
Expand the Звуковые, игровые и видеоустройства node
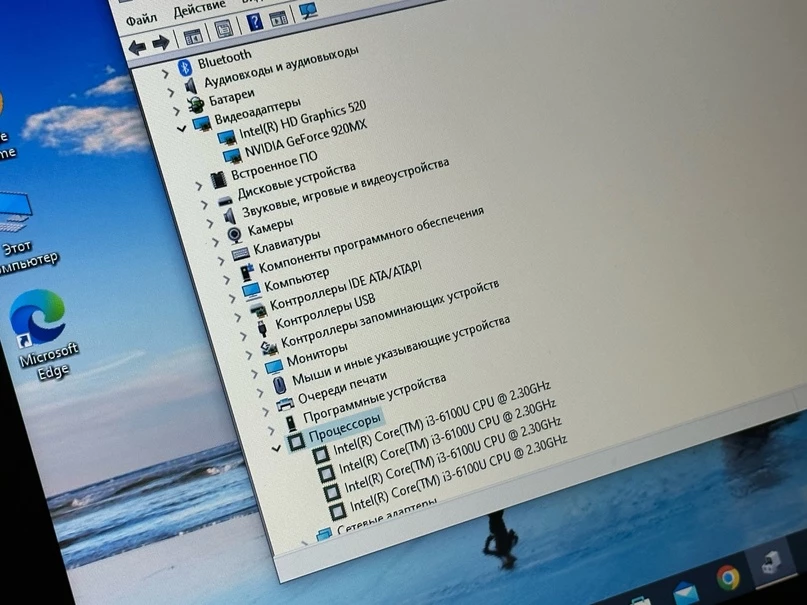point(209,224)
